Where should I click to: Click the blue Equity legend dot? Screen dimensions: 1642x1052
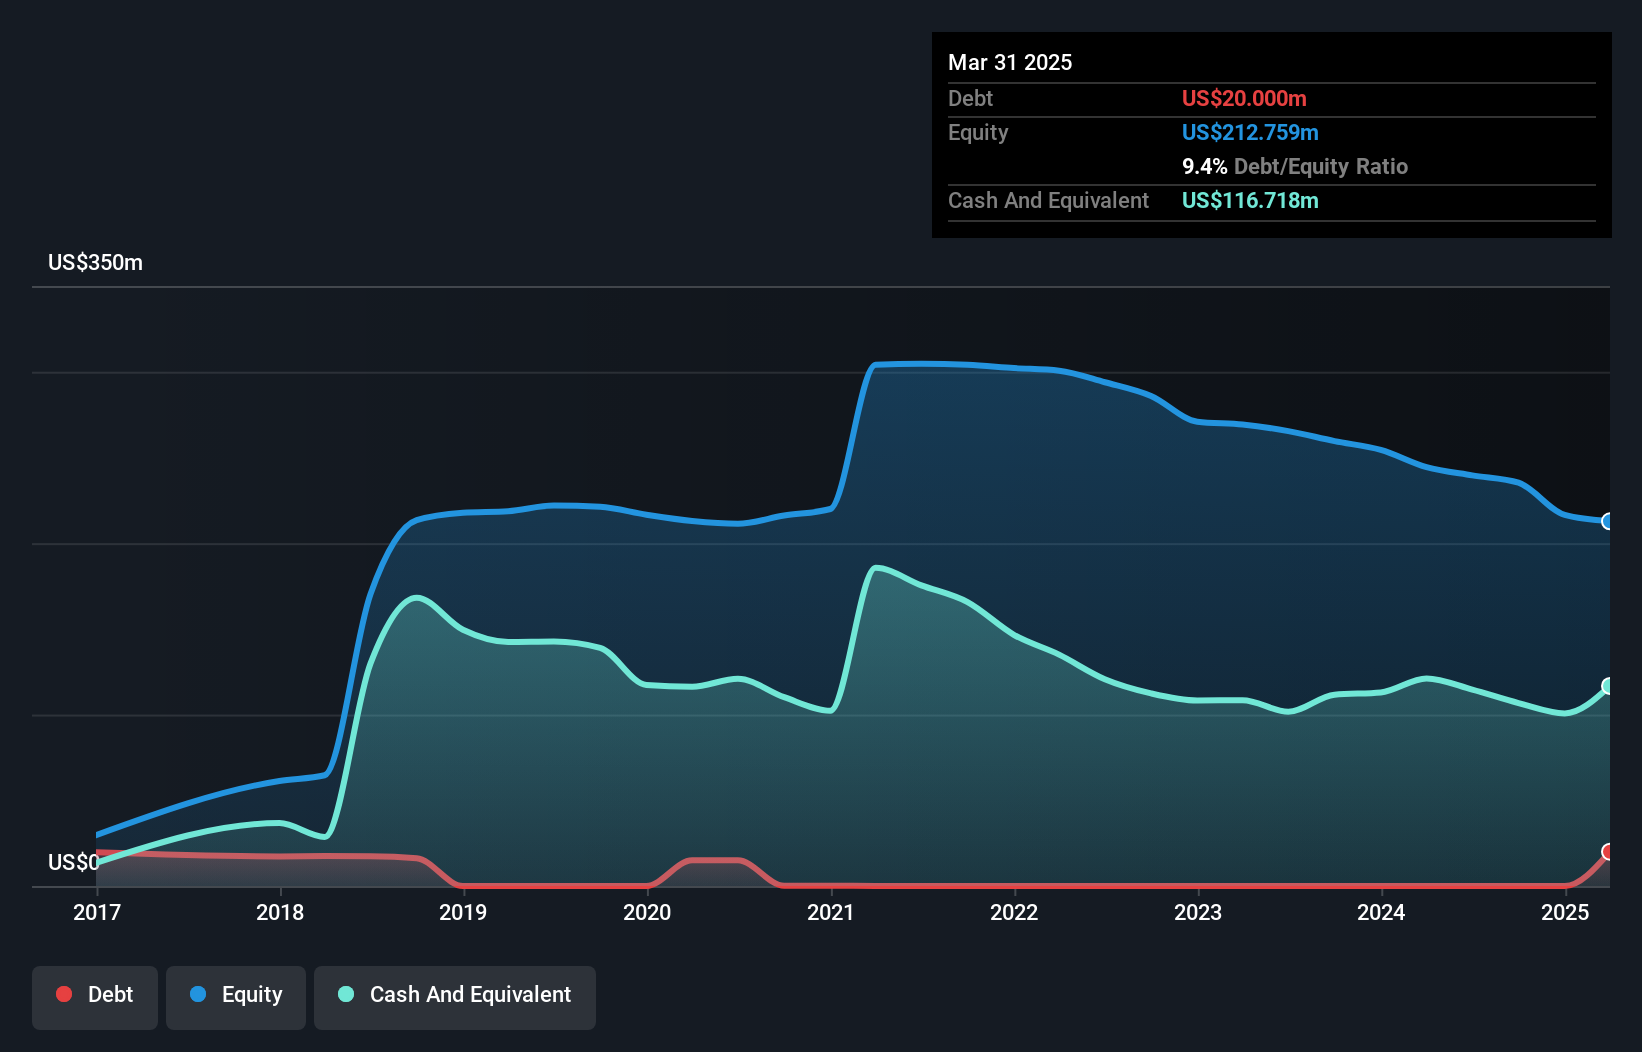tap(198, 994)
